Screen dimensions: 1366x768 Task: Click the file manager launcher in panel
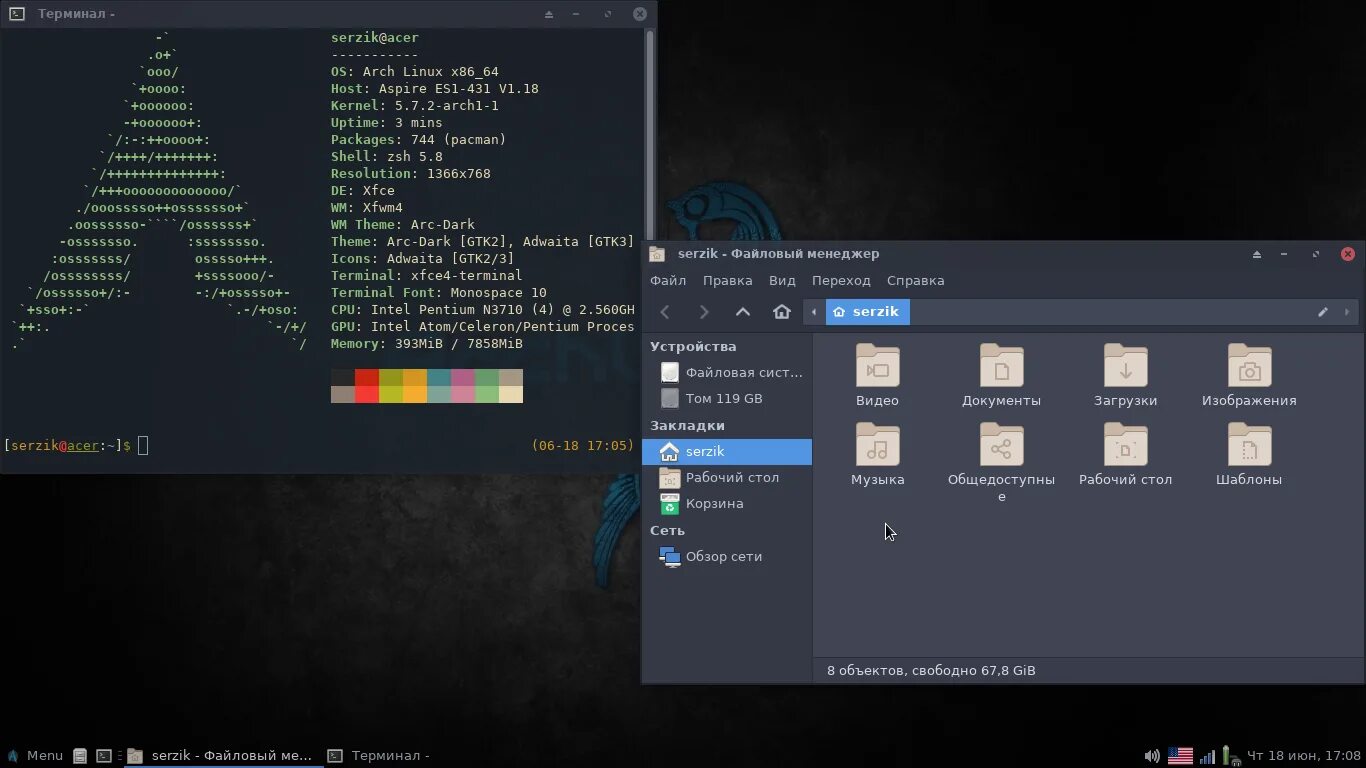tap(80, 756)
